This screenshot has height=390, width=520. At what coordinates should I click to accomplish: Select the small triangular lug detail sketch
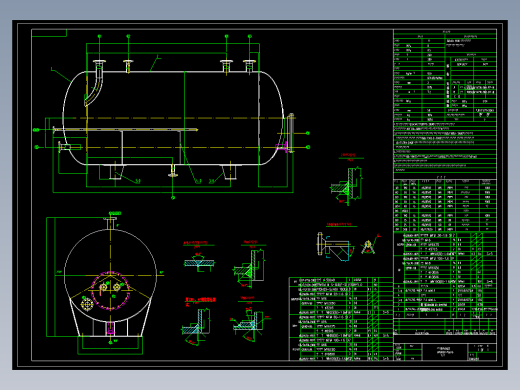click(x=369, y=247)
